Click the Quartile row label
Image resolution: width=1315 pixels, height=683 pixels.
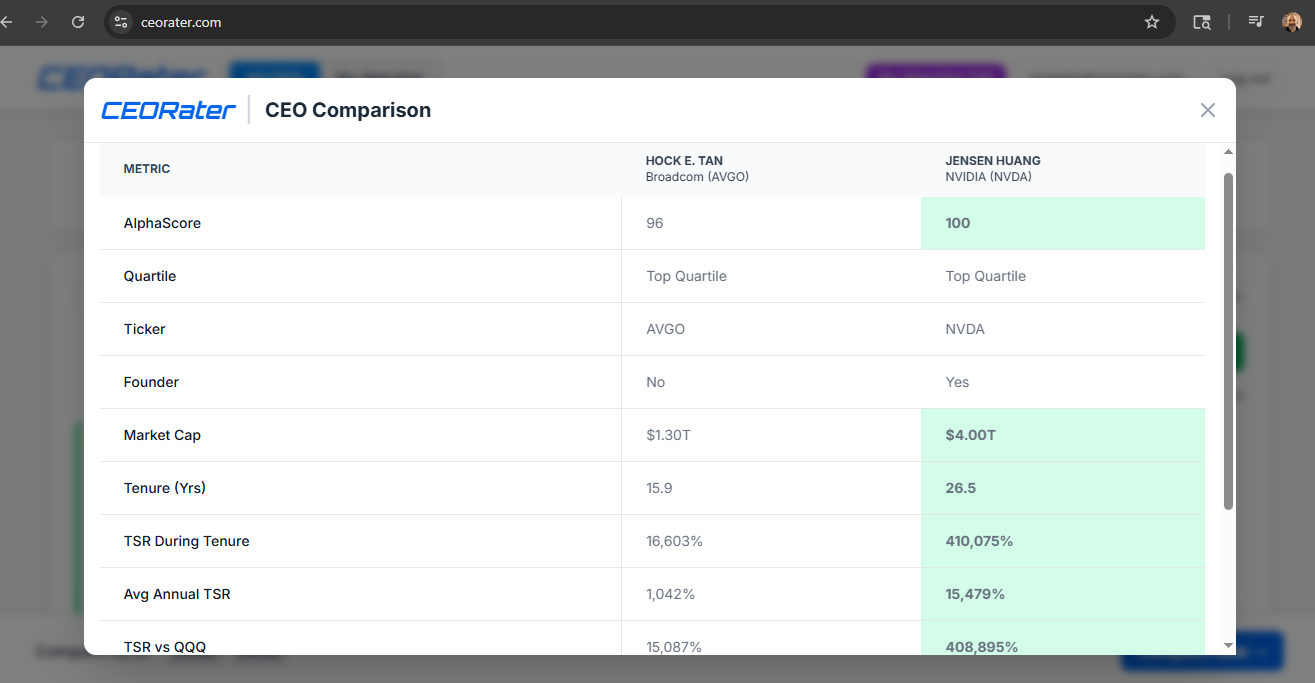pyautogui.click(x=150, y=276)
